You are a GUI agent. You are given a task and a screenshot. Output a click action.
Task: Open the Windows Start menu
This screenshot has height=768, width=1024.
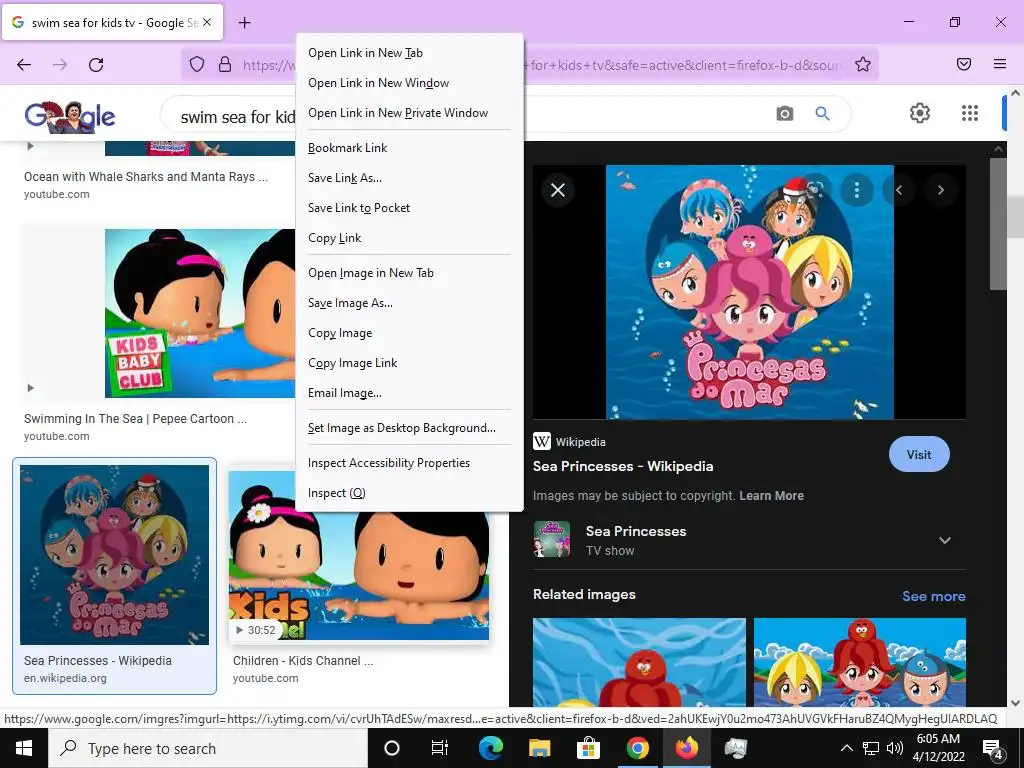coord(24,748)
